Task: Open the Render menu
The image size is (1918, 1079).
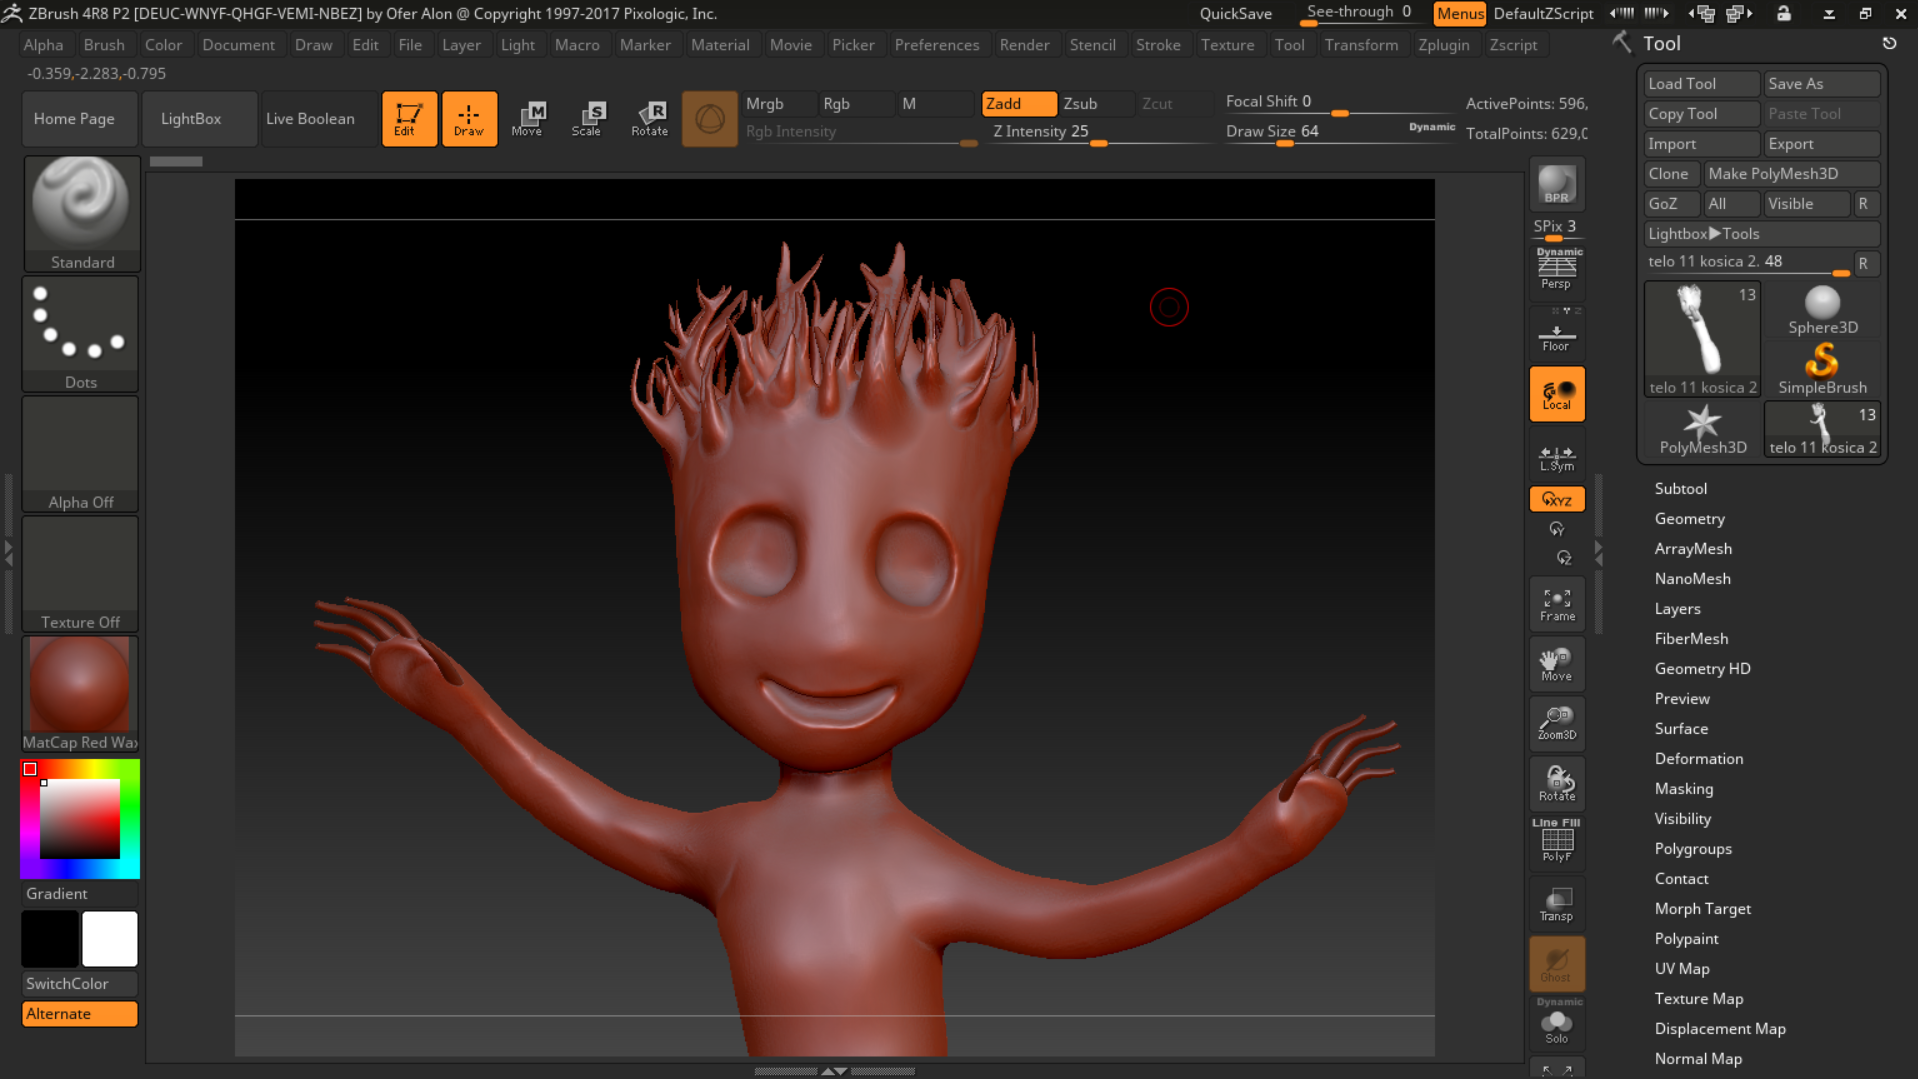Action: [x=1024, y=45]
